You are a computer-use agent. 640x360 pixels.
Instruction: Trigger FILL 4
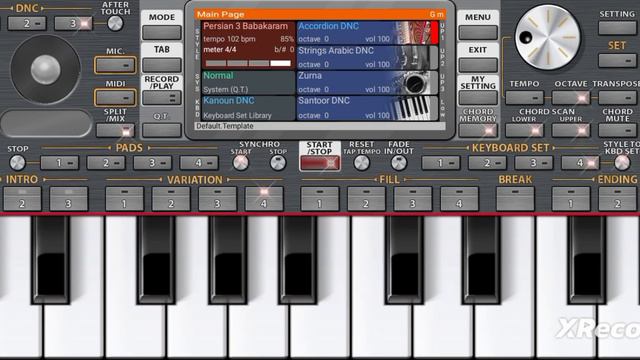tap(459, 199)
